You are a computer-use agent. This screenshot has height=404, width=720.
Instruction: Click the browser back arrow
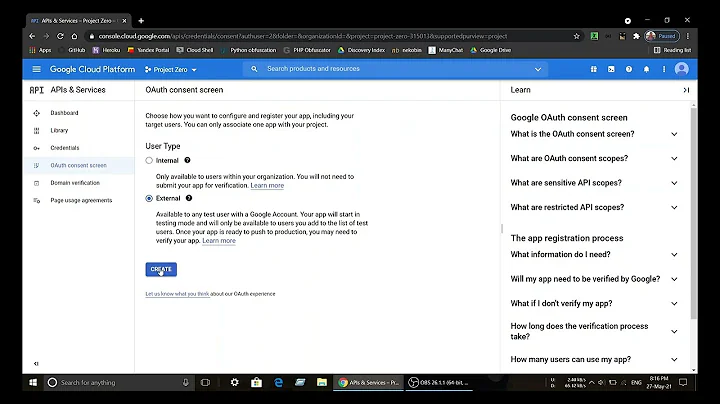[32, 36]
